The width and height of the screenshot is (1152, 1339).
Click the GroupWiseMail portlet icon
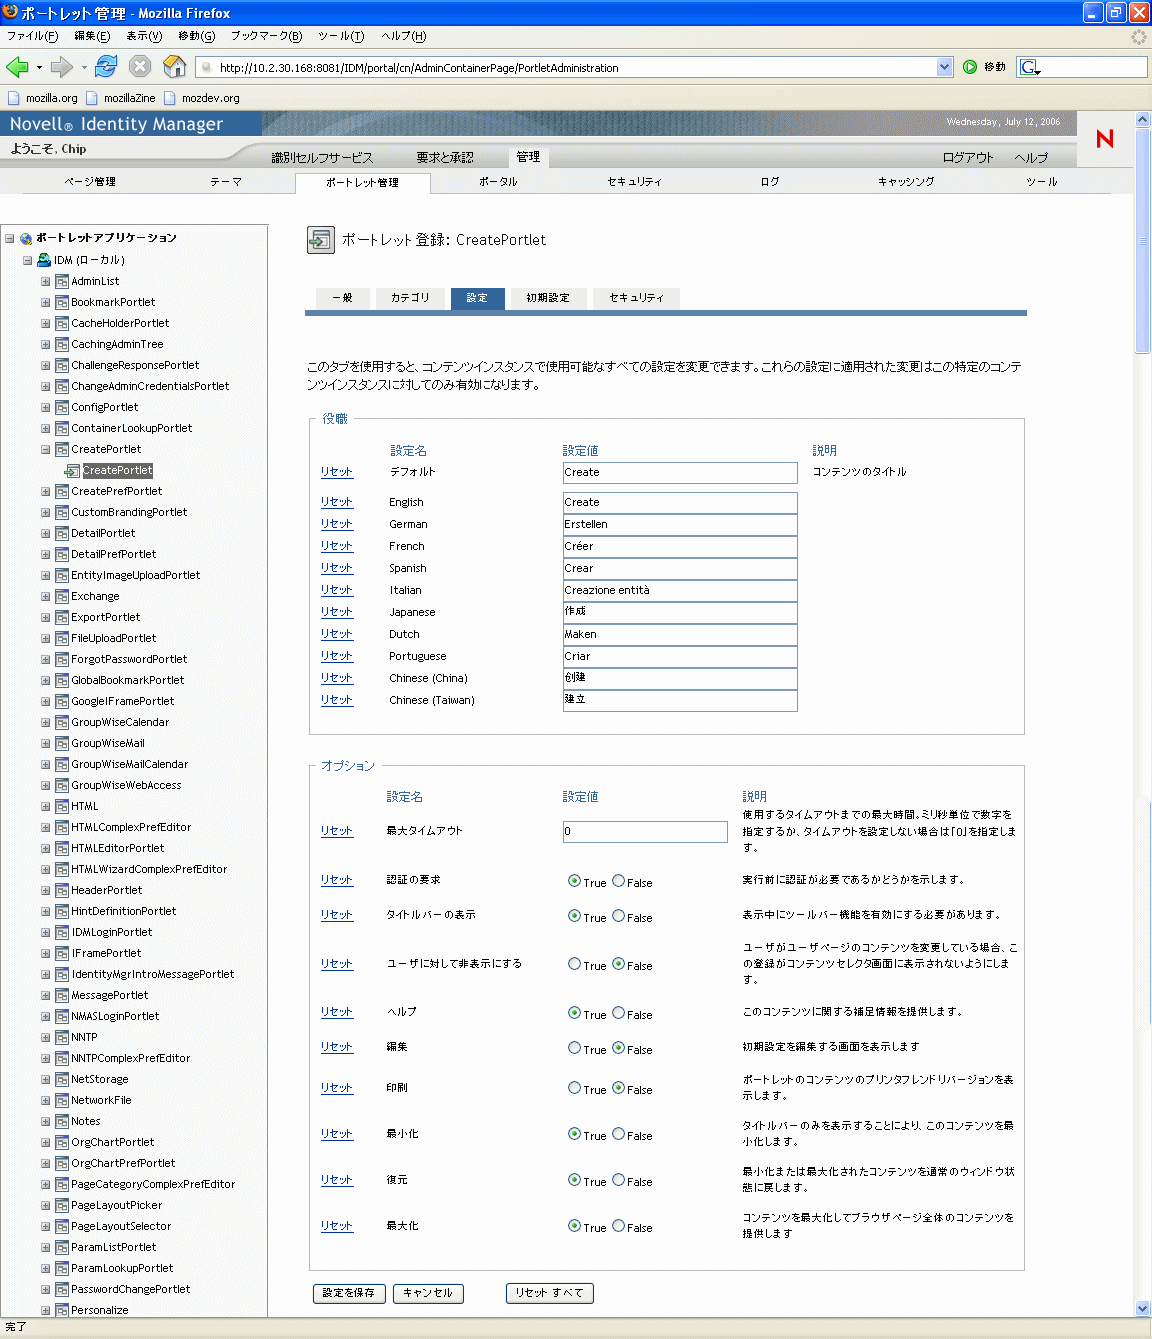[x=62, y=743]
